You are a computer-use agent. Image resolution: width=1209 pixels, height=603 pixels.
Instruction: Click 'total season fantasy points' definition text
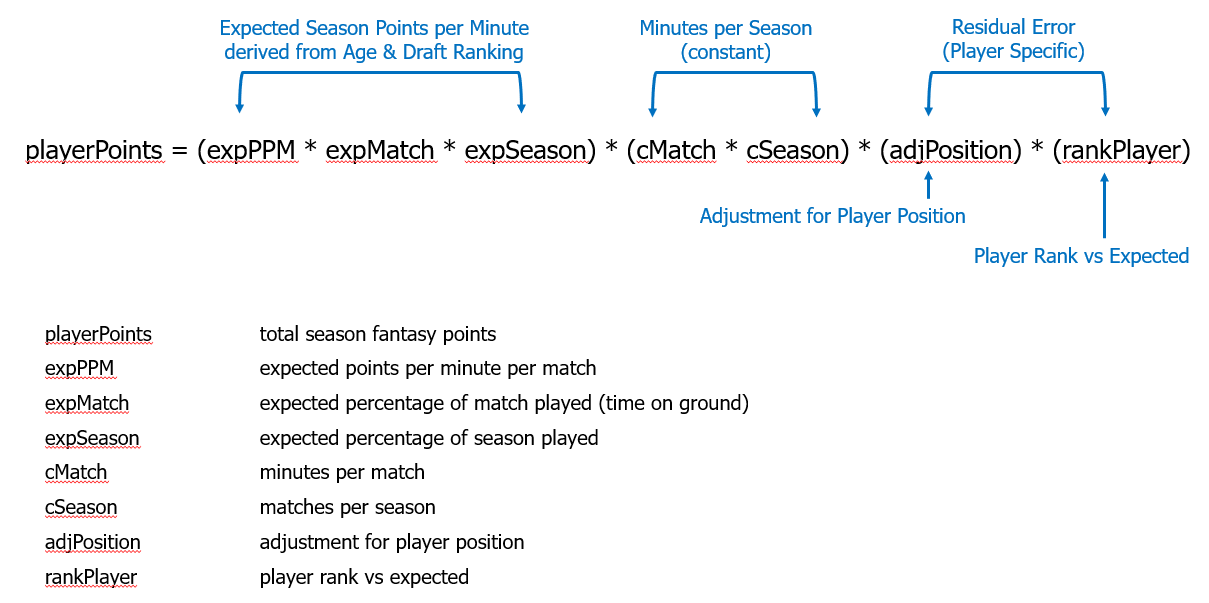(x=378, y=334)
